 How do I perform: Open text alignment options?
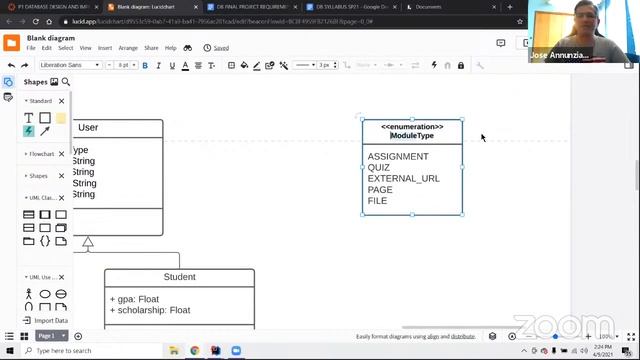tap(198, 65)
